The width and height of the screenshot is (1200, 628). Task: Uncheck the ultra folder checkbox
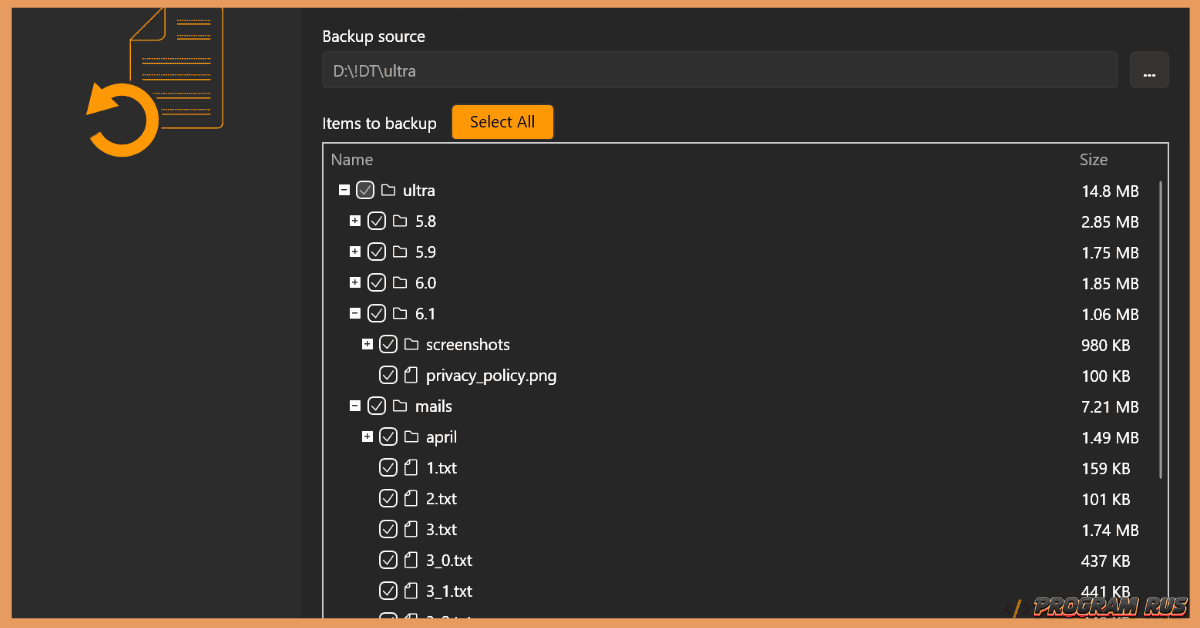tap(365, 190)
